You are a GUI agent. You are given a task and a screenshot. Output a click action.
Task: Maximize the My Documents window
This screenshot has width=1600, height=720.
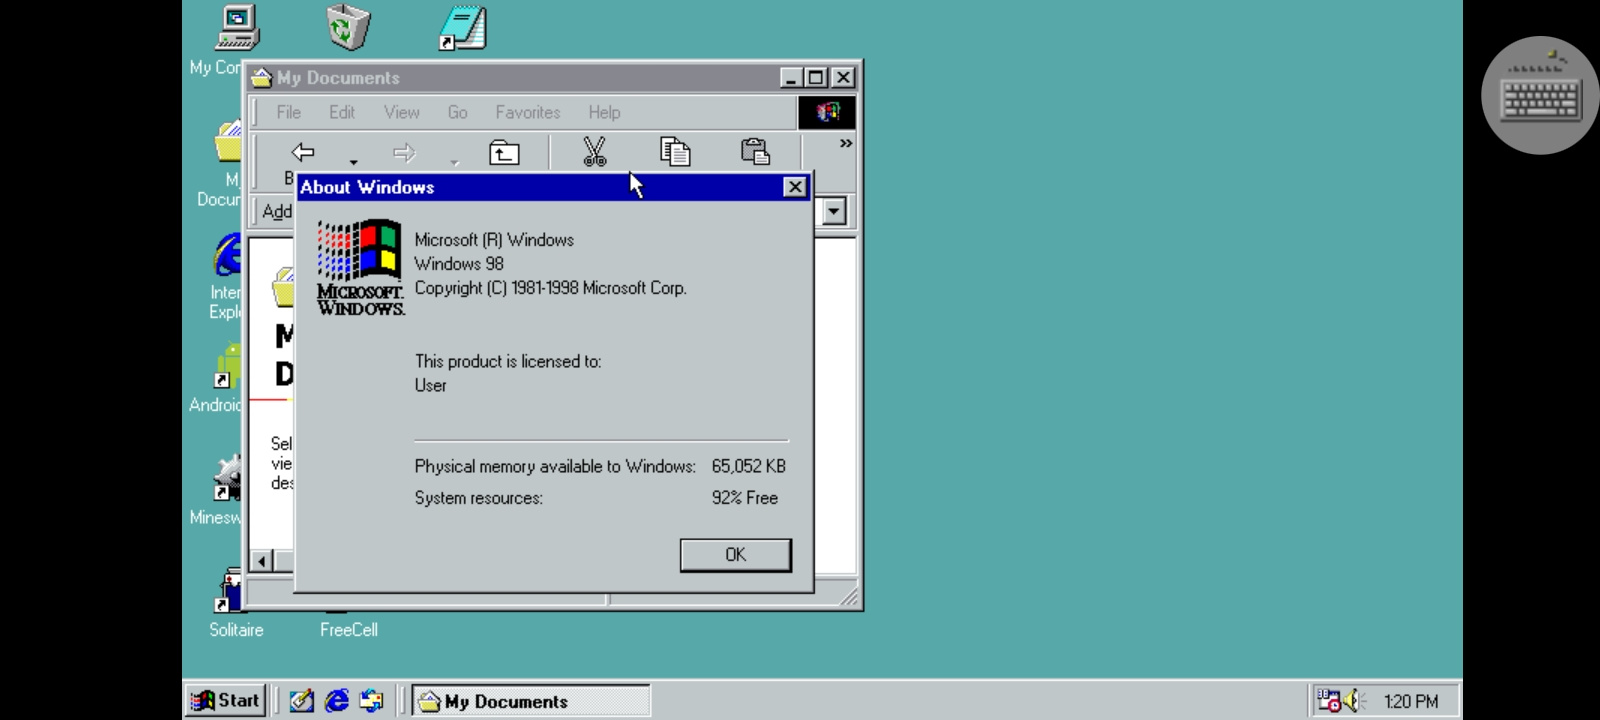[816, 78]
